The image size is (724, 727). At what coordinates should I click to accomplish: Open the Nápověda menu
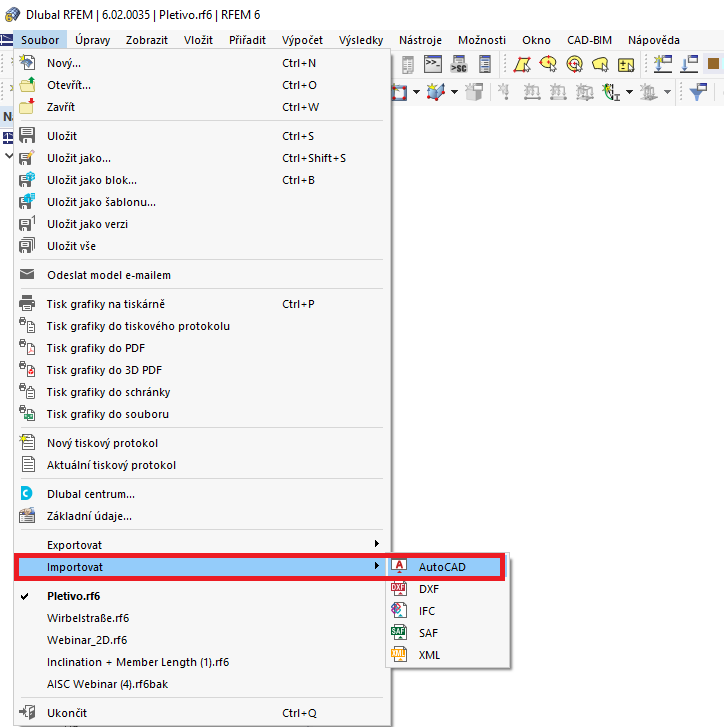[x=654, y=40]
